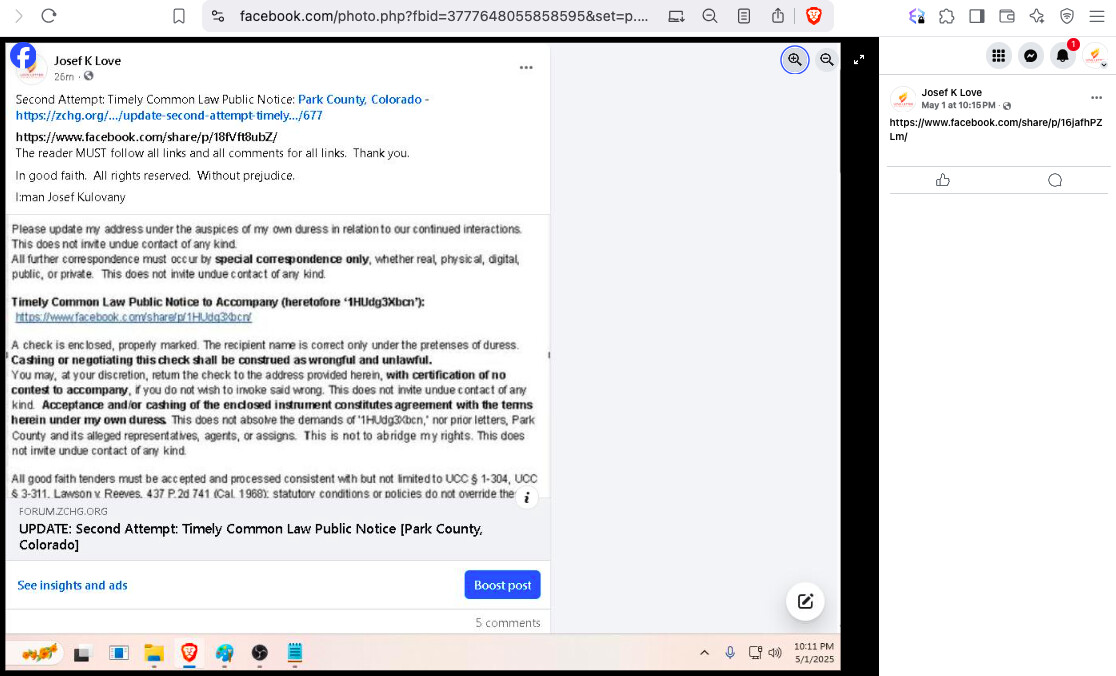The height and width of the screenshot is (676, 1116).
Task: Click the purple extension icon in the toolbar
Action: (x=917, y=16)
